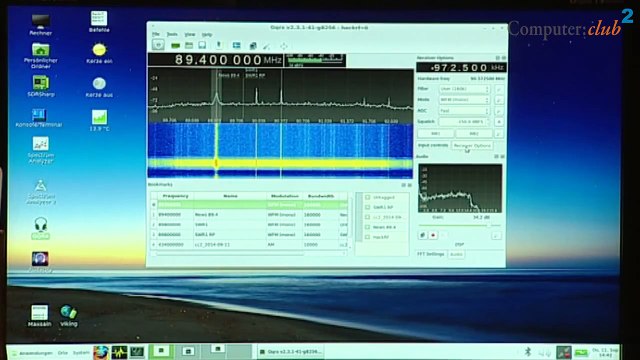
Task: Select the News 89.4 bookmark row
Action: (249, 214)
